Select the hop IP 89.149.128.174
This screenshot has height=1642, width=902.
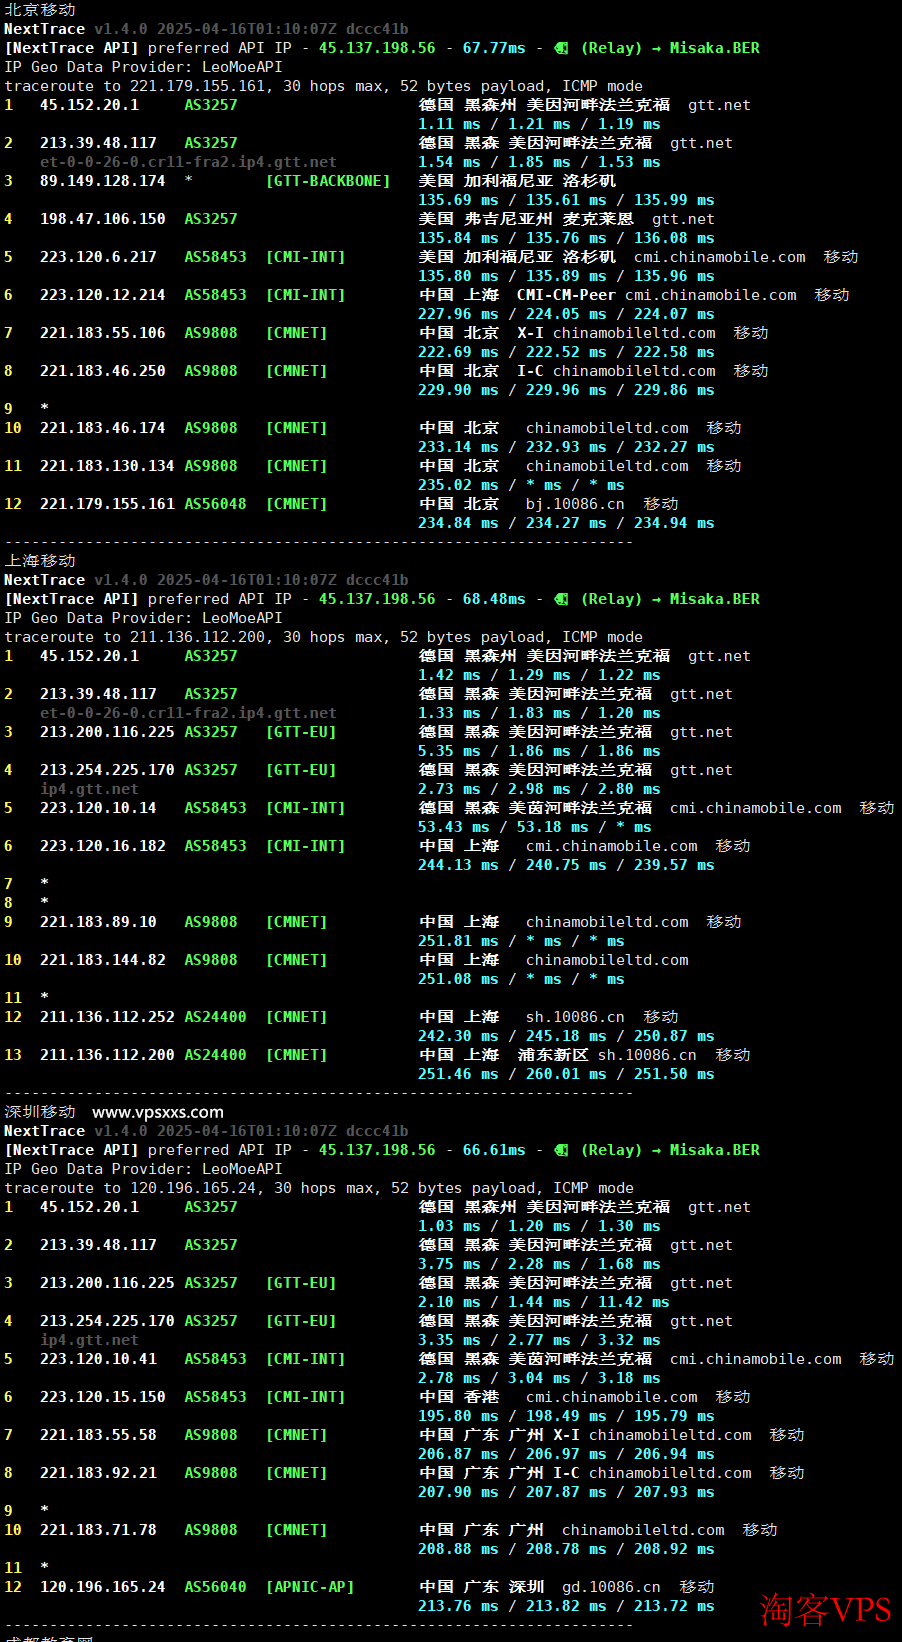point(103,181)
